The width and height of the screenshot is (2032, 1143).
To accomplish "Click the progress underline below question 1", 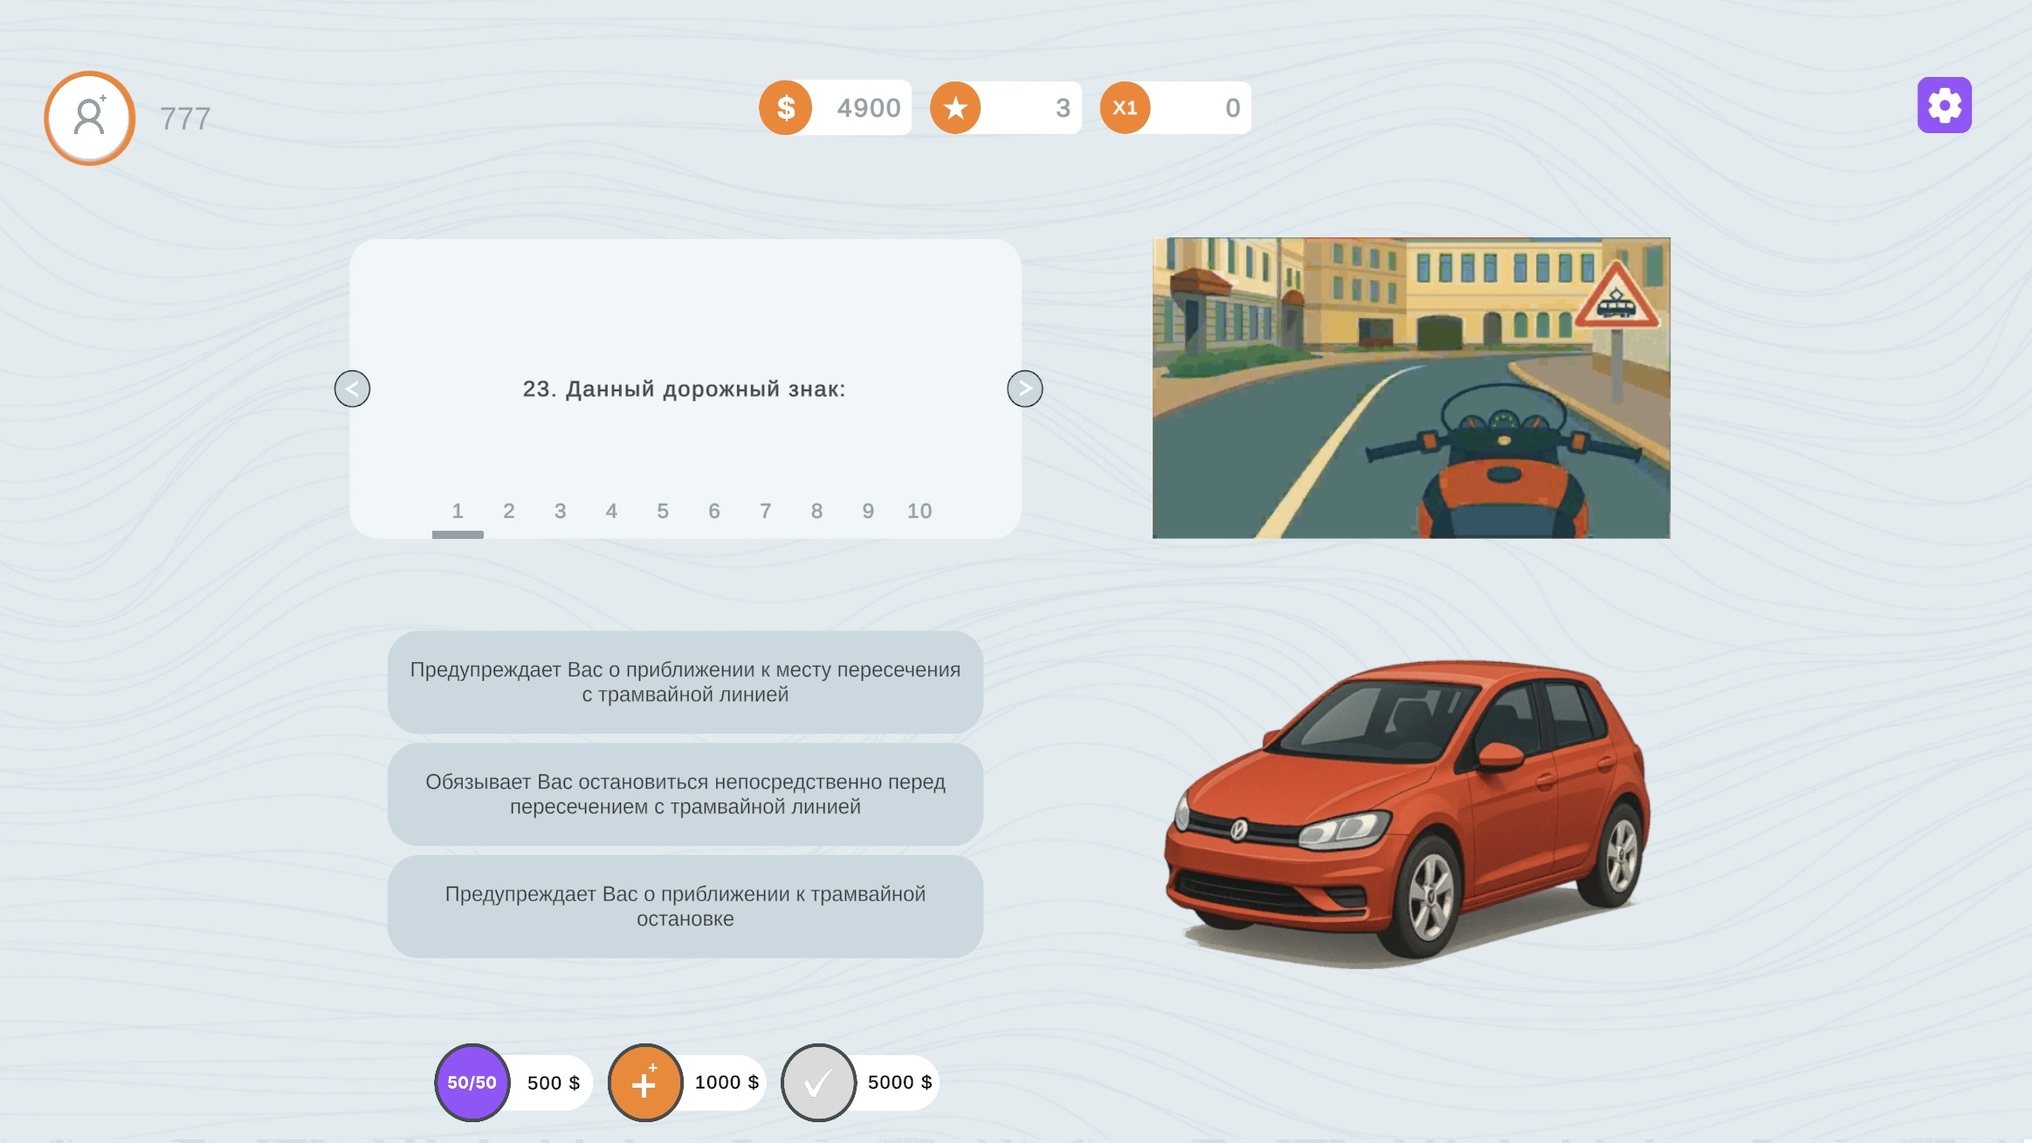I will 457,534.
